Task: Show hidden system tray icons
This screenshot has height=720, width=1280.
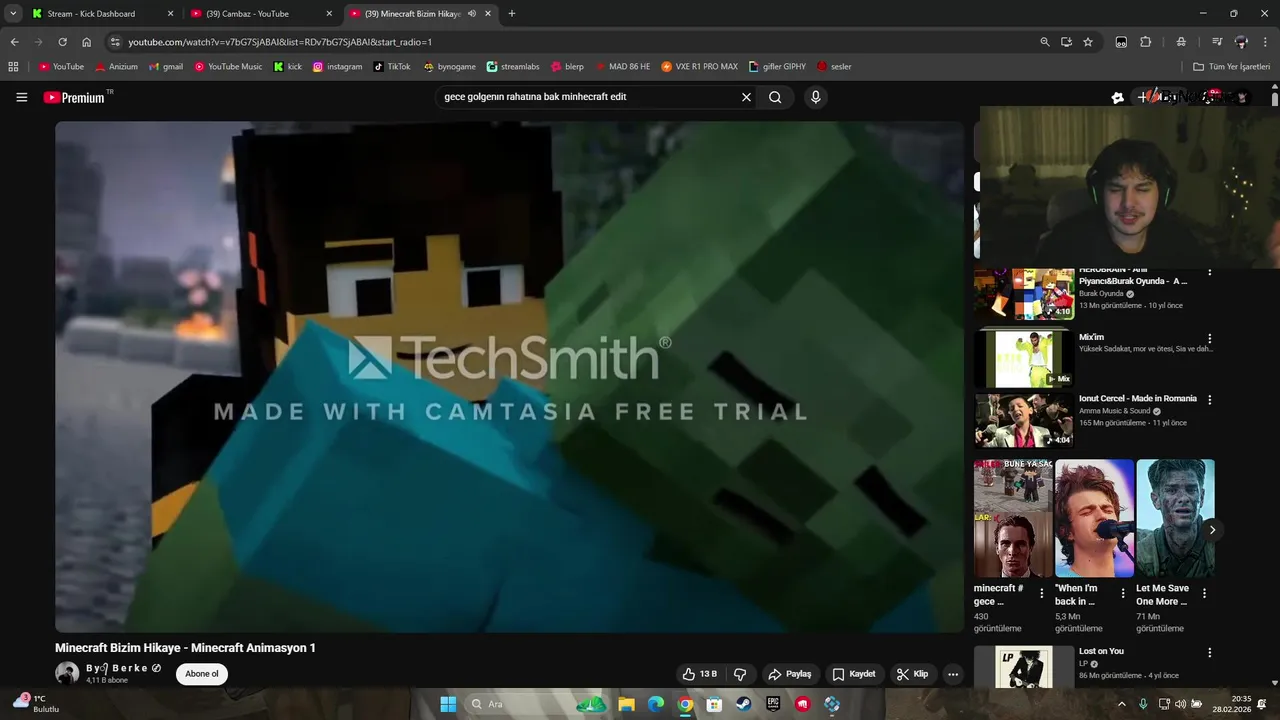Action: pos(1121,704)
